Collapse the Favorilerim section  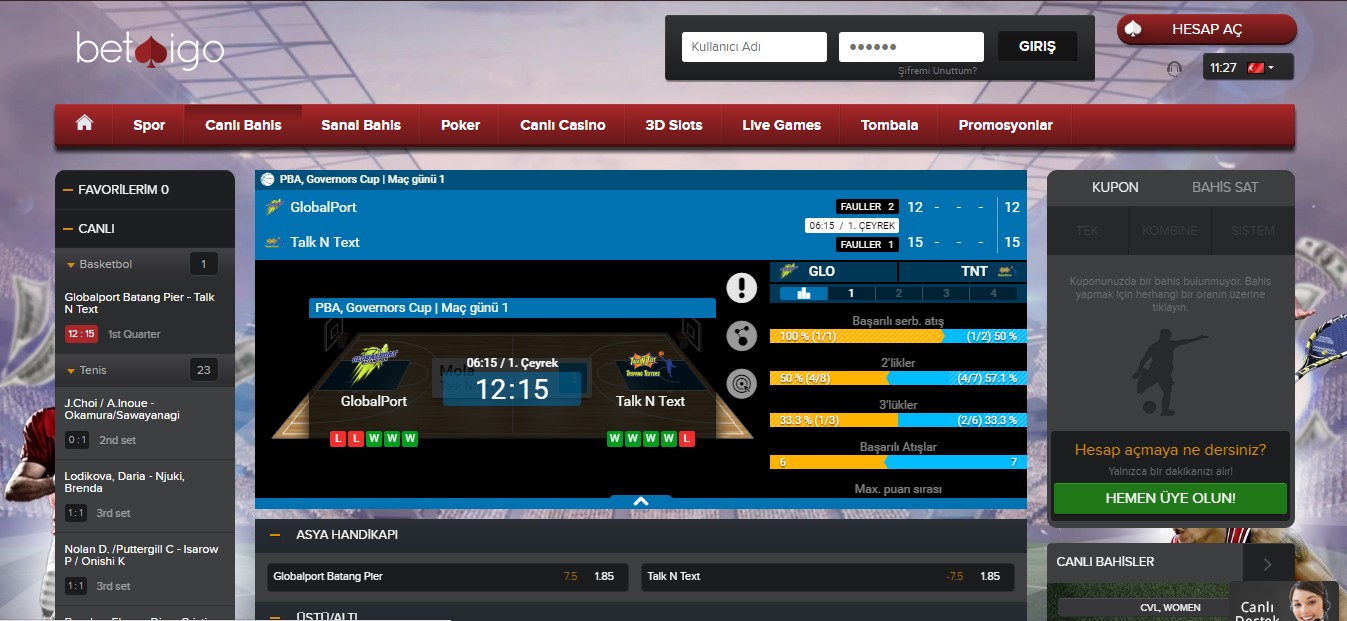(x=68, y=189)
